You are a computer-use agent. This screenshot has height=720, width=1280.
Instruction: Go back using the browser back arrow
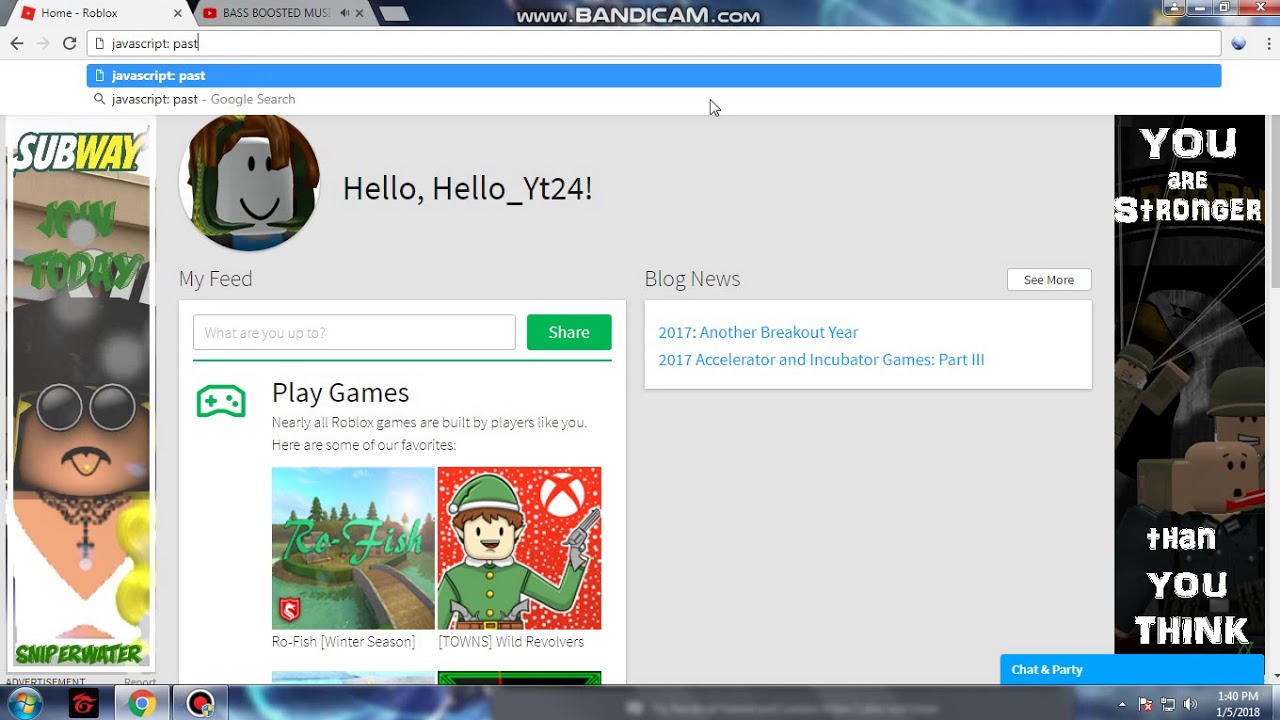[16, 43]
